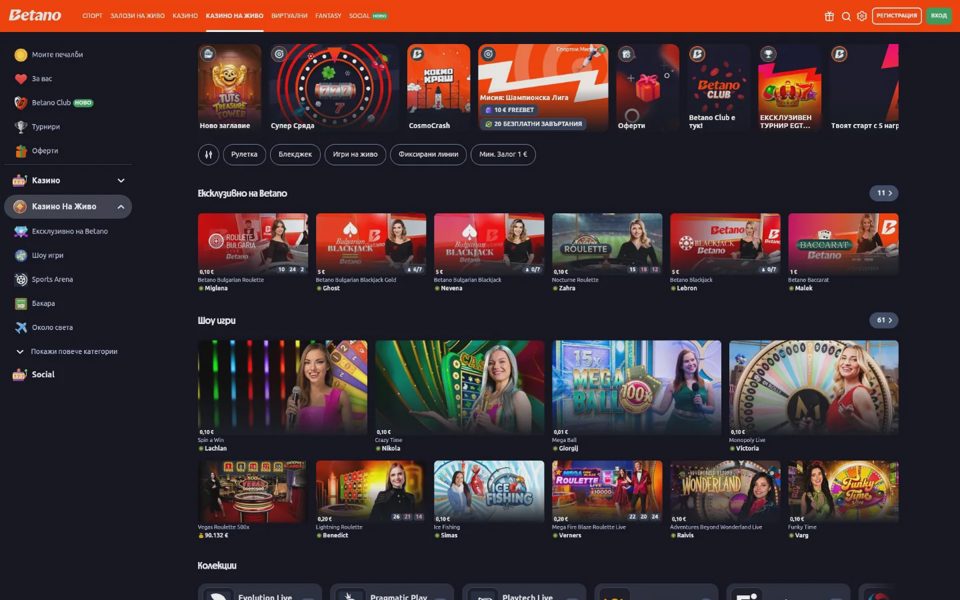This screenshot has width=960, height=600.
Task: Open the search magnifier icon
Action: pos(846,16)
